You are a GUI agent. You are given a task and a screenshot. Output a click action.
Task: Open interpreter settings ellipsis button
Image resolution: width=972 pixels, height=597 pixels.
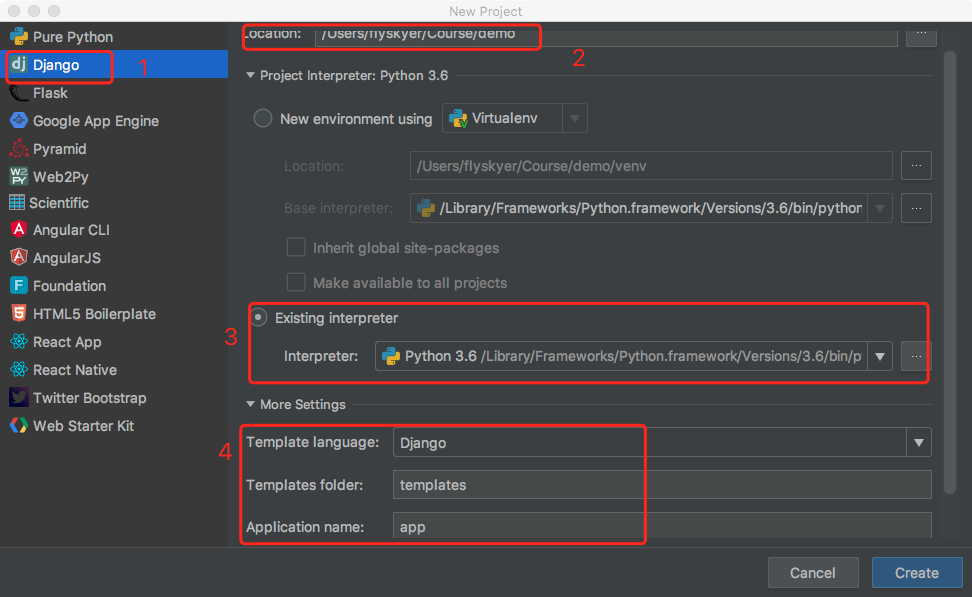tap(916, 356)
